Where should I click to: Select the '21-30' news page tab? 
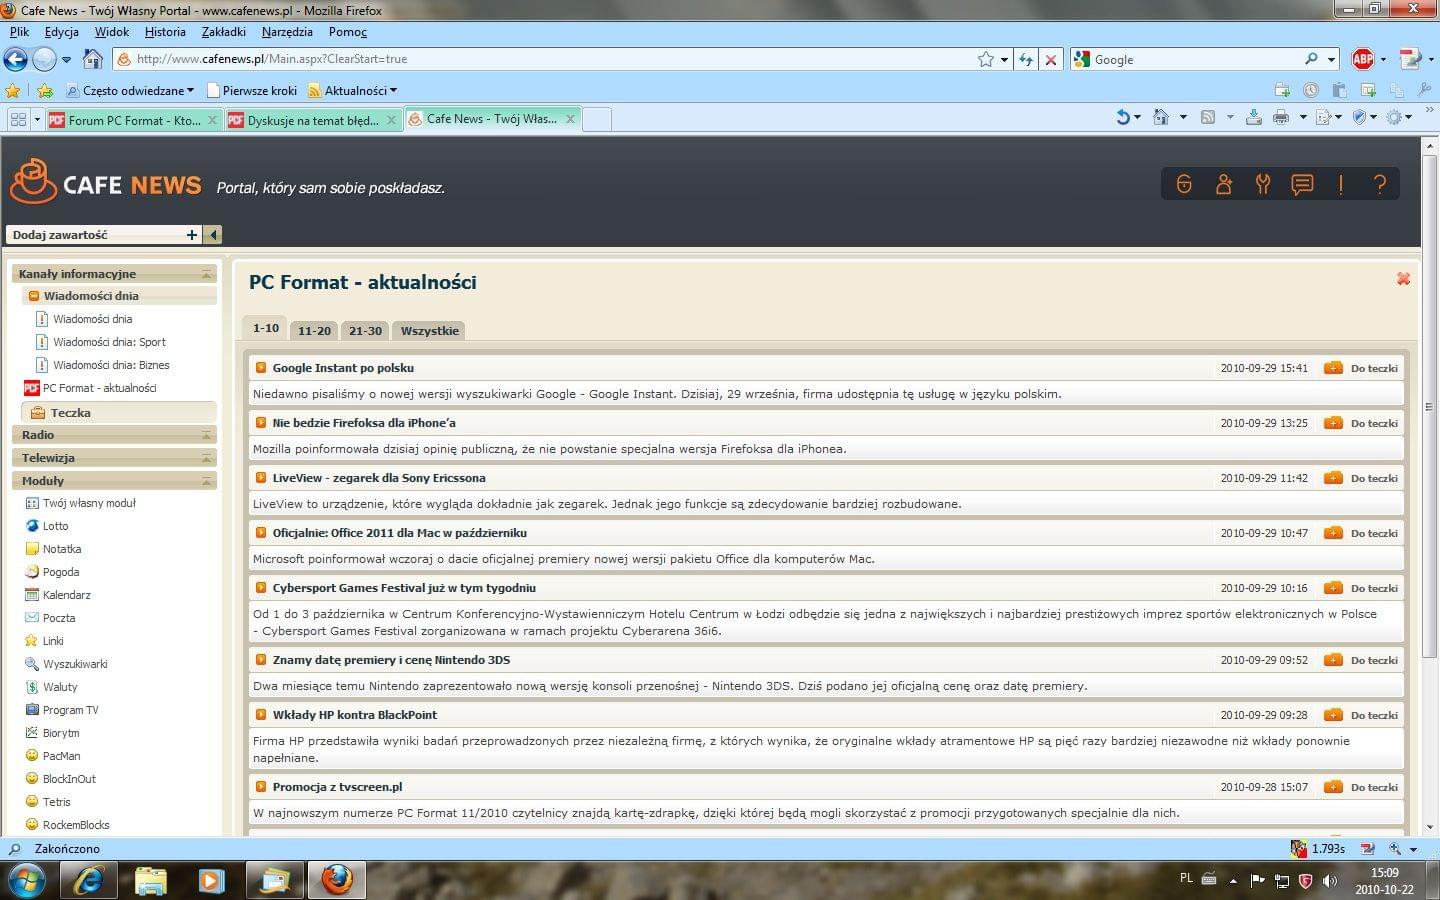tap(365, 331)
